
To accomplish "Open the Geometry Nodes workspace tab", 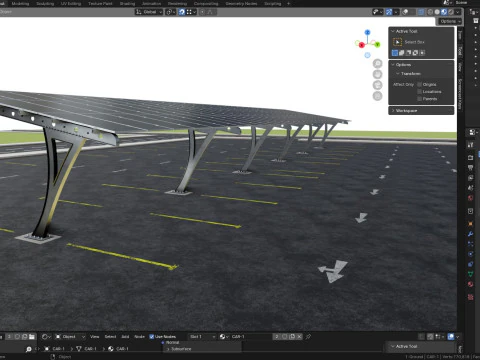I will (241, 4).
